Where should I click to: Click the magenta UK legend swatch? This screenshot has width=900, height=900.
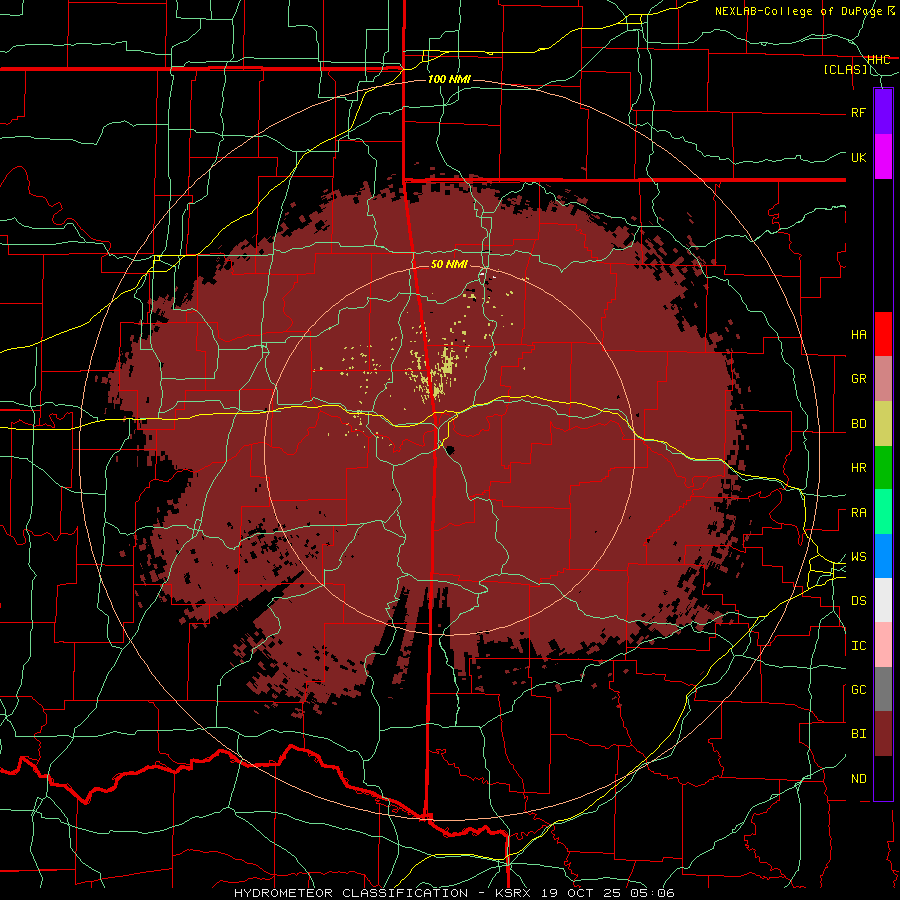pos(883,157)
